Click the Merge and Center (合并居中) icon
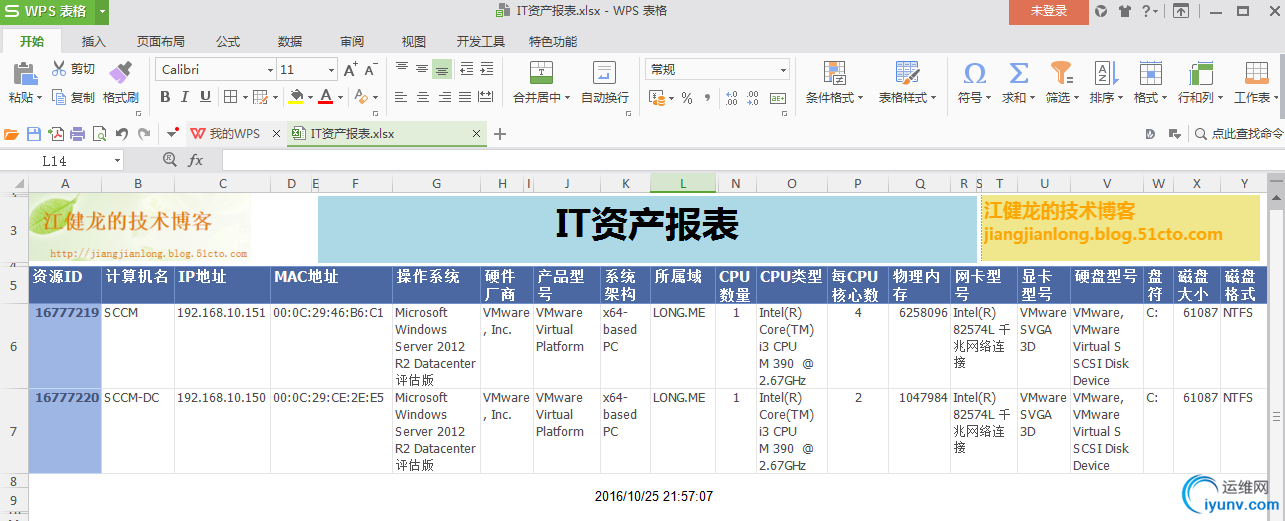Viewport: 1285px width, 521px height. (x=541, y=72)
